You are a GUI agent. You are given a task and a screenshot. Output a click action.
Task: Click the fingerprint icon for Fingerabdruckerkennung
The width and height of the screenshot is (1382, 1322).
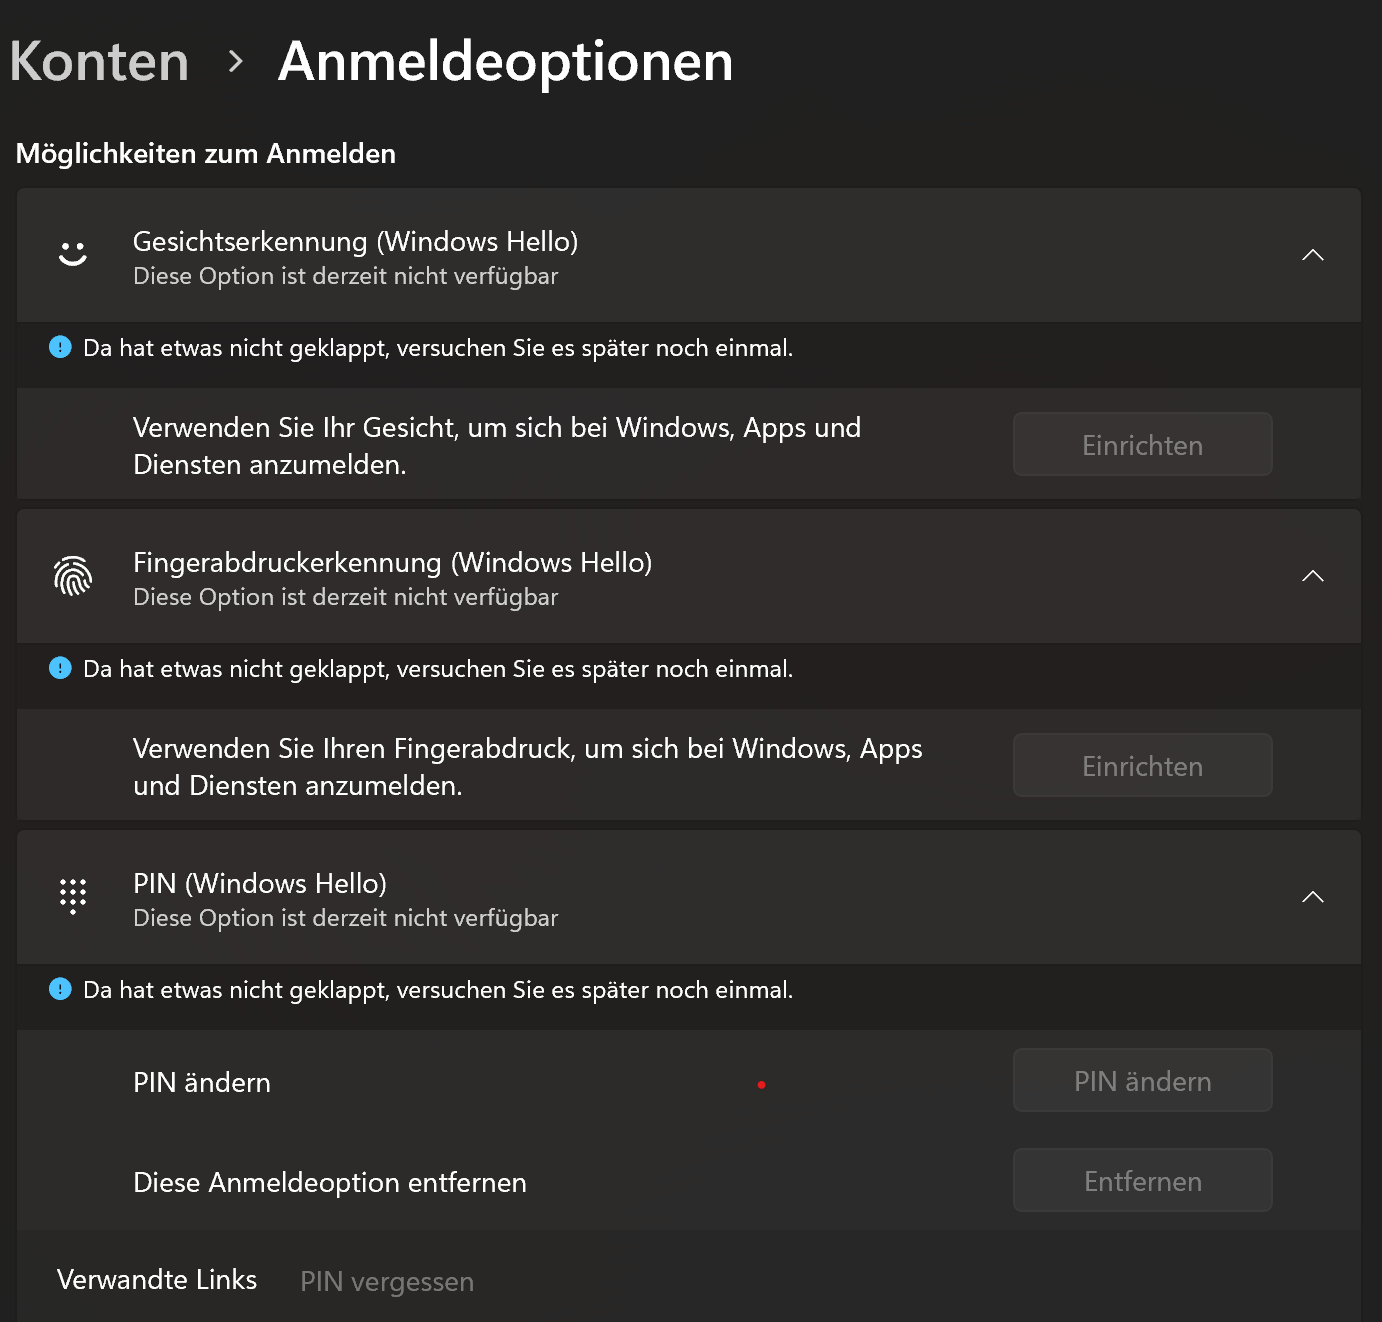73,576
